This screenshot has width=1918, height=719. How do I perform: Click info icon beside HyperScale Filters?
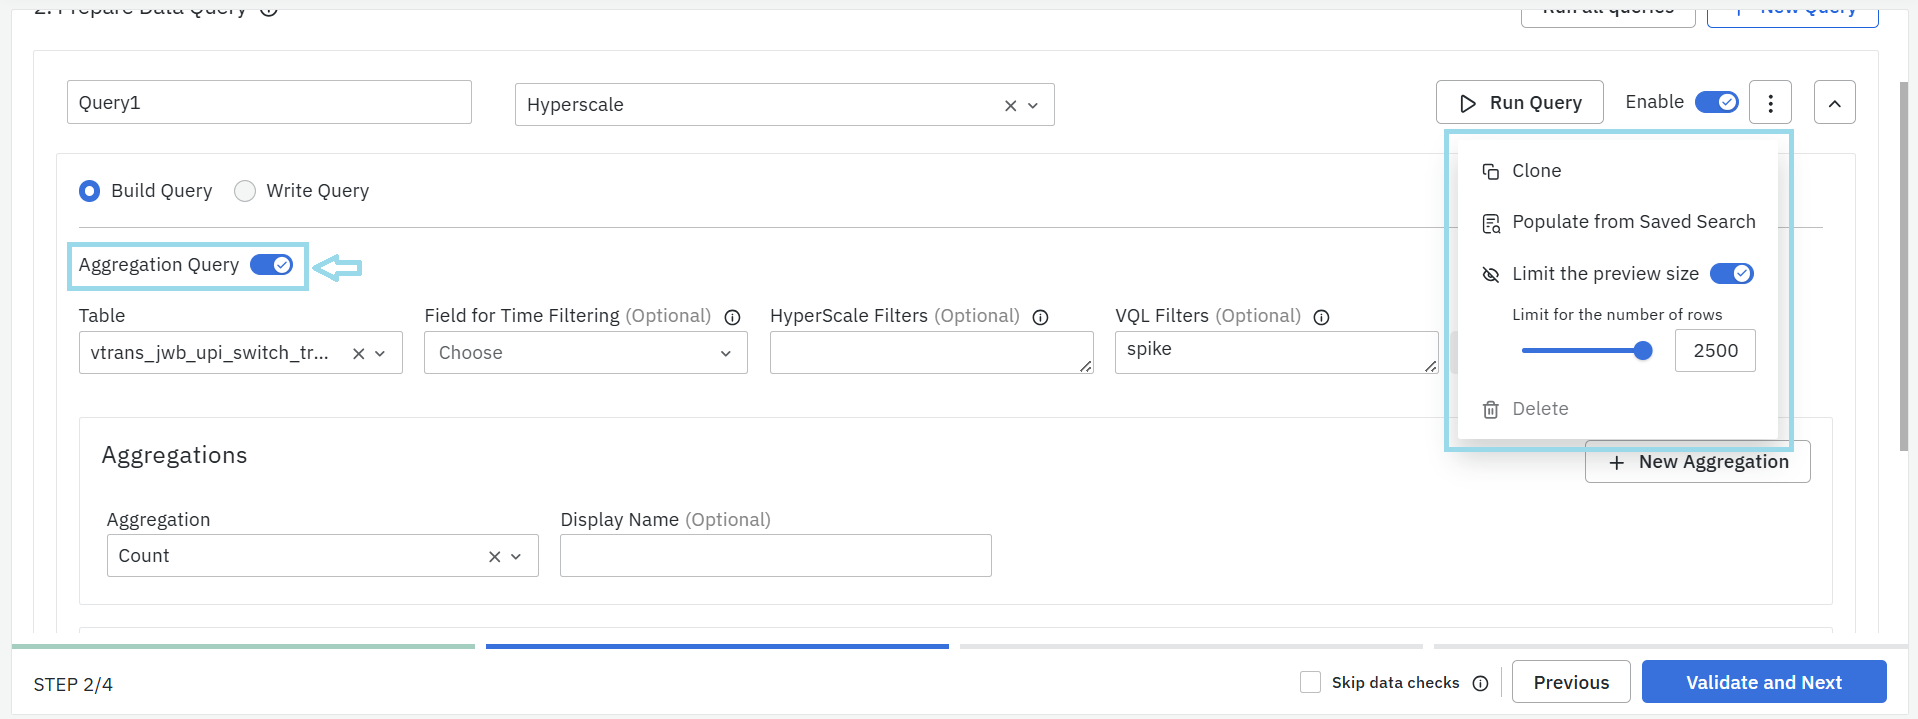tap(1040, 317)
